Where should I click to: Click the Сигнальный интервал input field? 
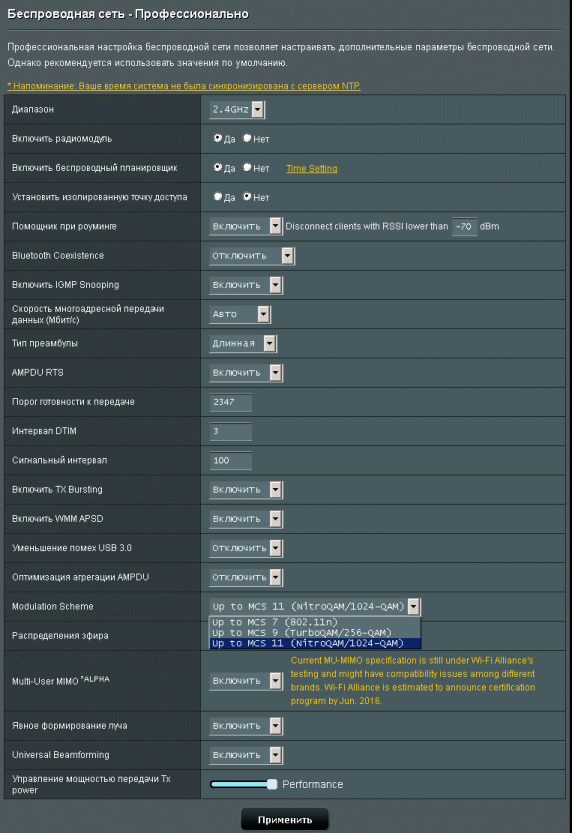pos(230,460)
